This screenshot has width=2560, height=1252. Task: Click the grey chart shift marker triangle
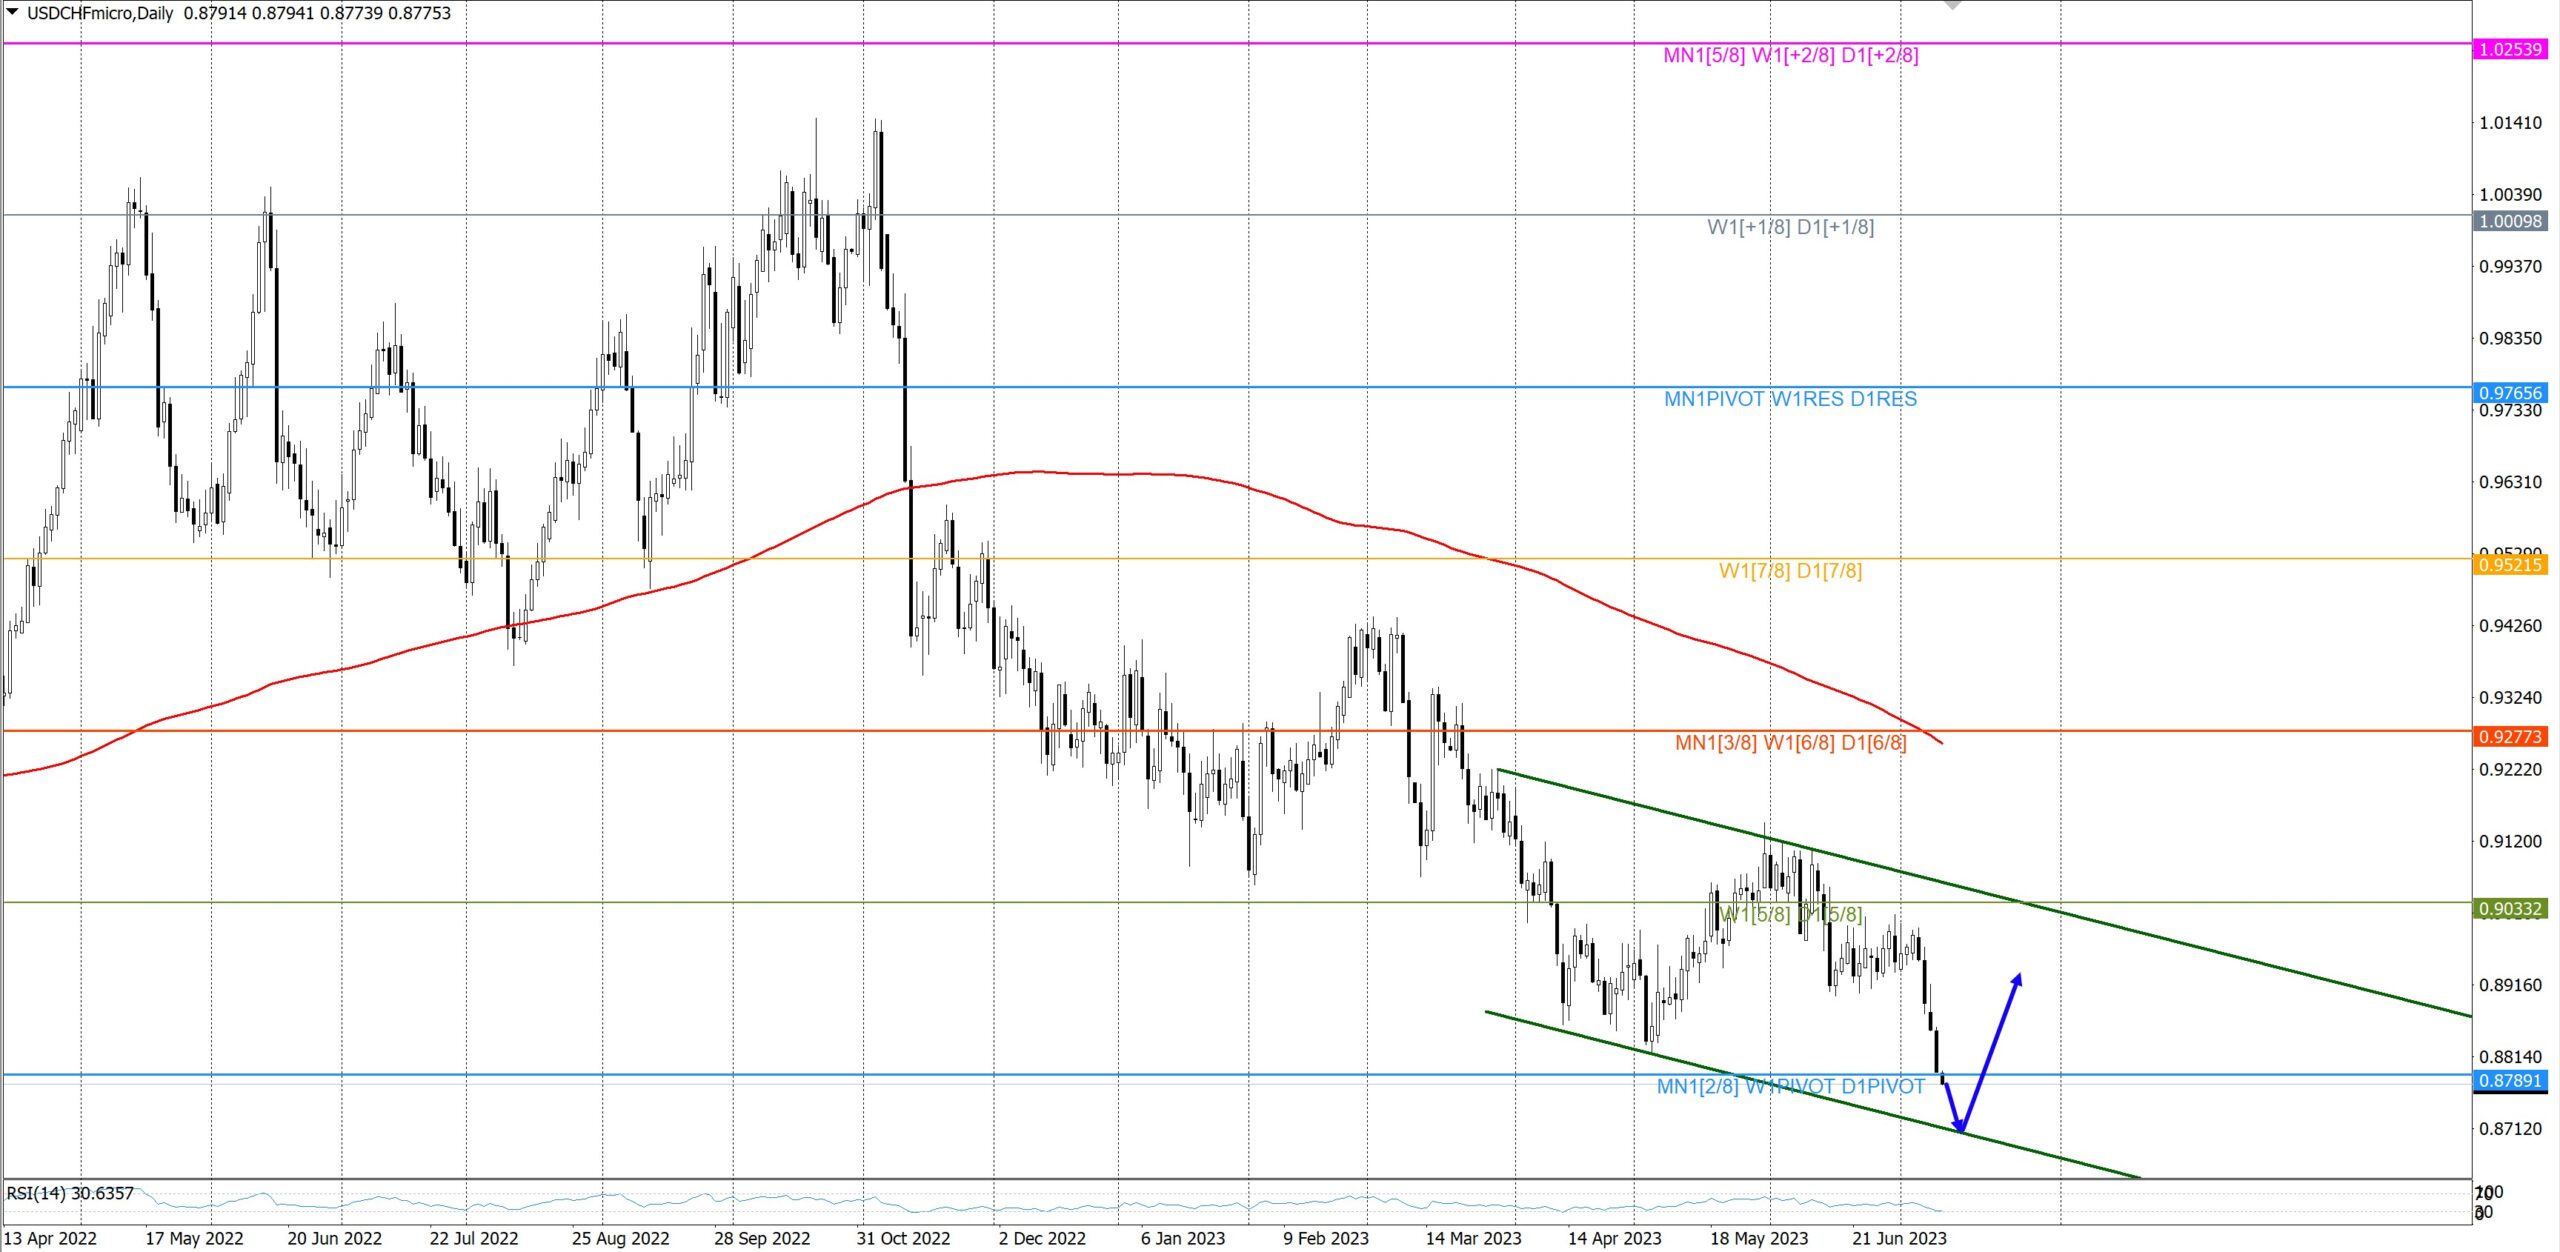[1952, 5]
